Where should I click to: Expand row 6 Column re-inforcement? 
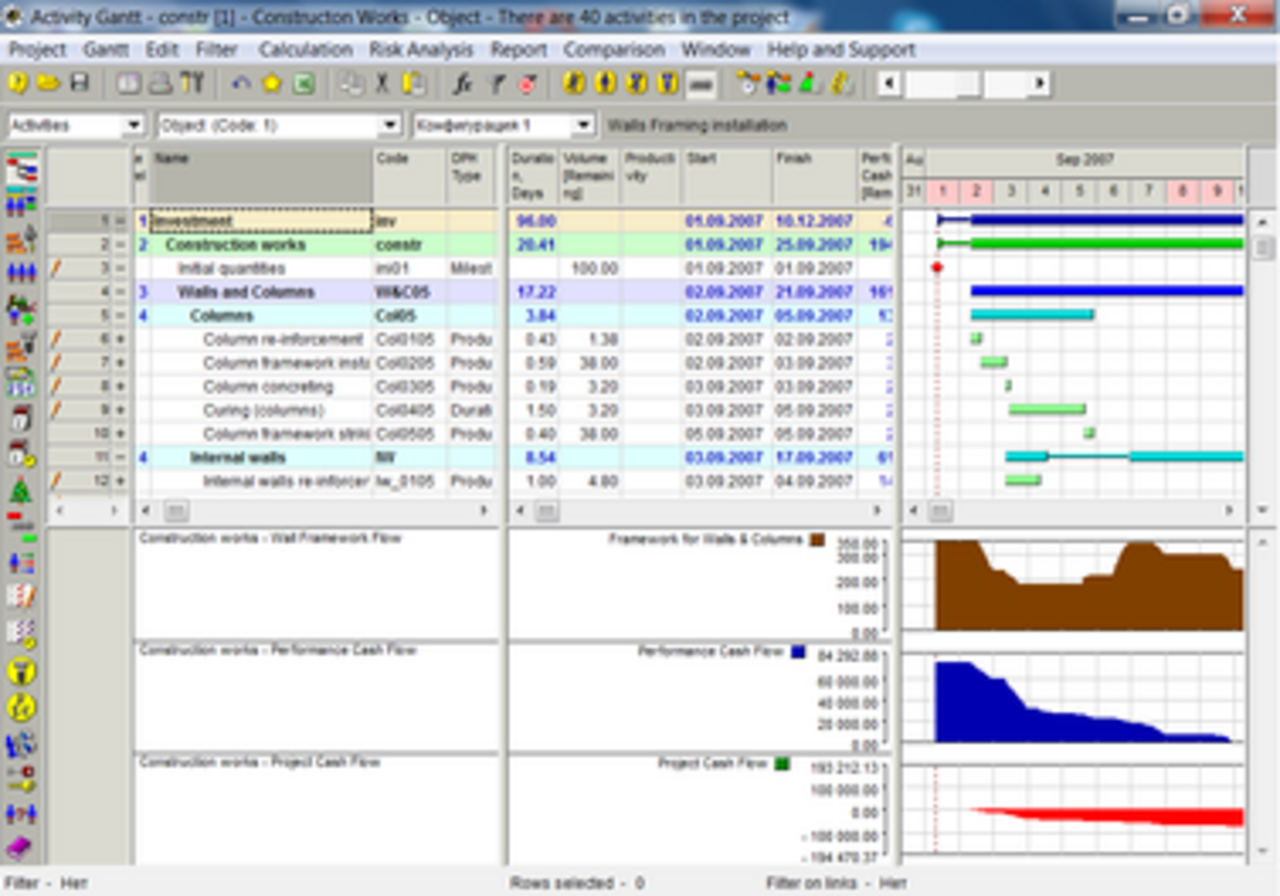coord(120,339)
